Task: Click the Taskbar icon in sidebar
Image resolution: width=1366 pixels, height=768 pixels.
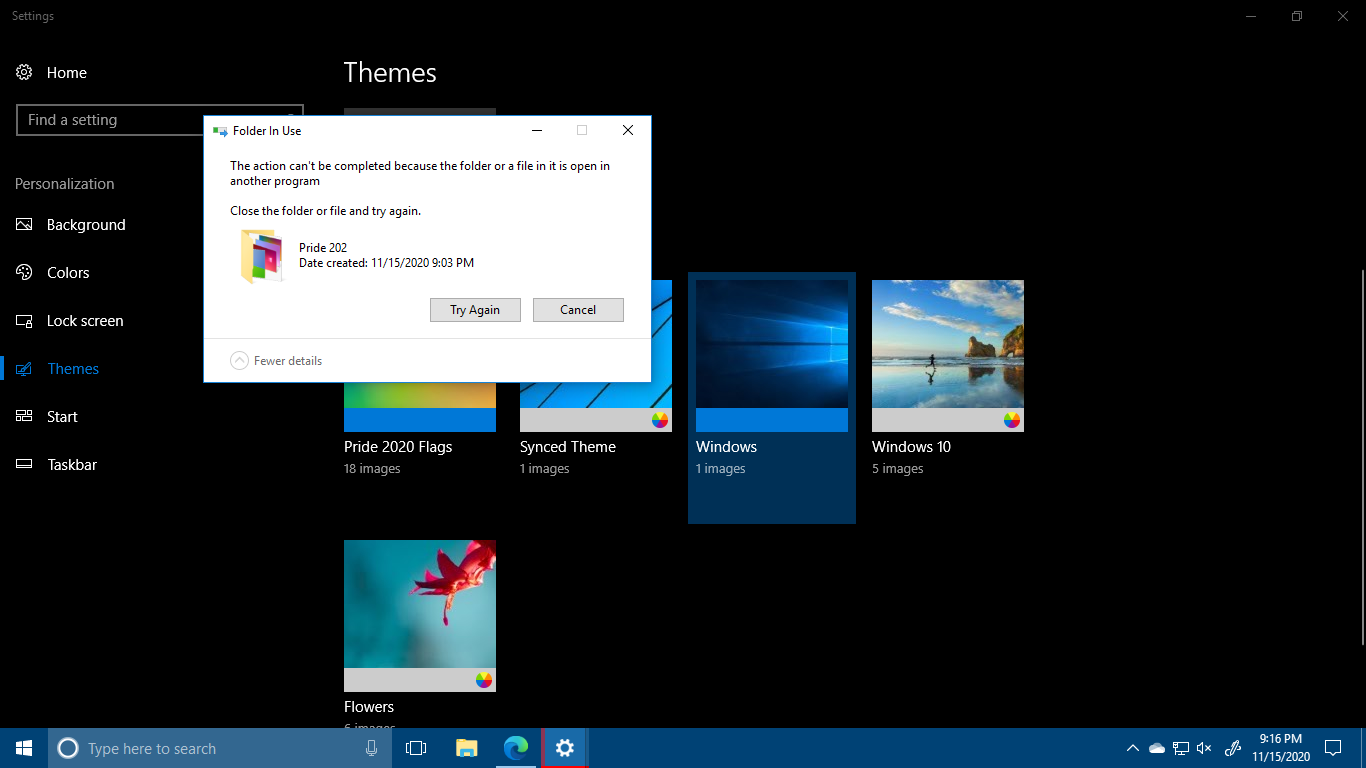Action: pos(24,465)
